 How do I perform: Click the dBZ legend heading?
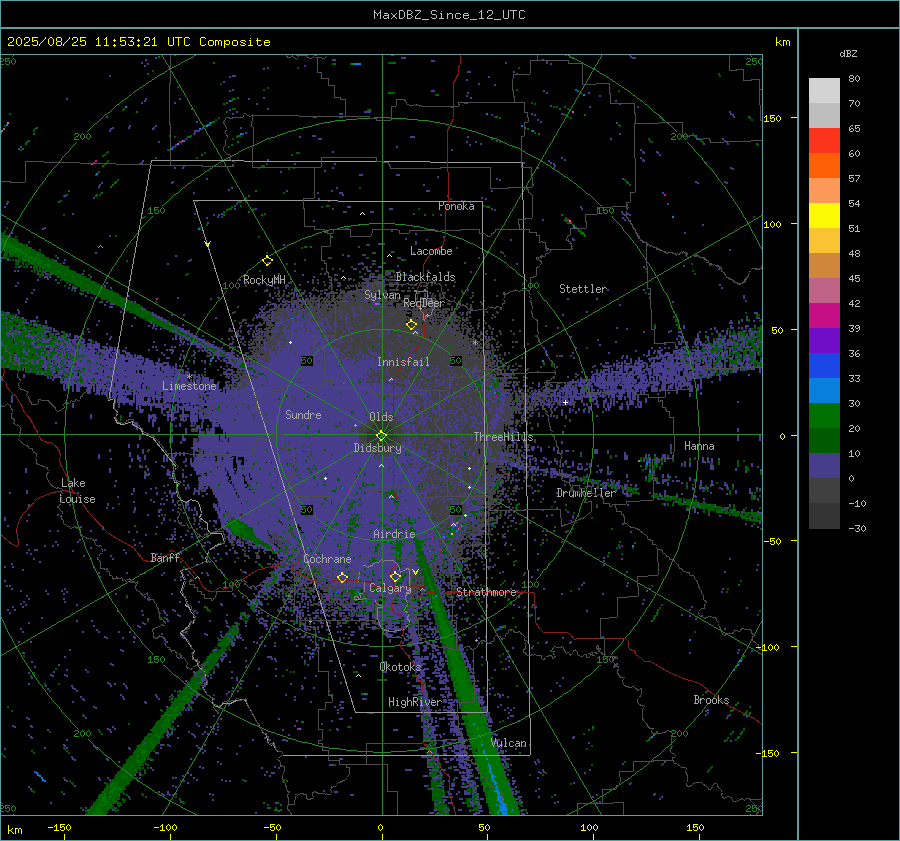pyautogui.click(x=848, y=53)
